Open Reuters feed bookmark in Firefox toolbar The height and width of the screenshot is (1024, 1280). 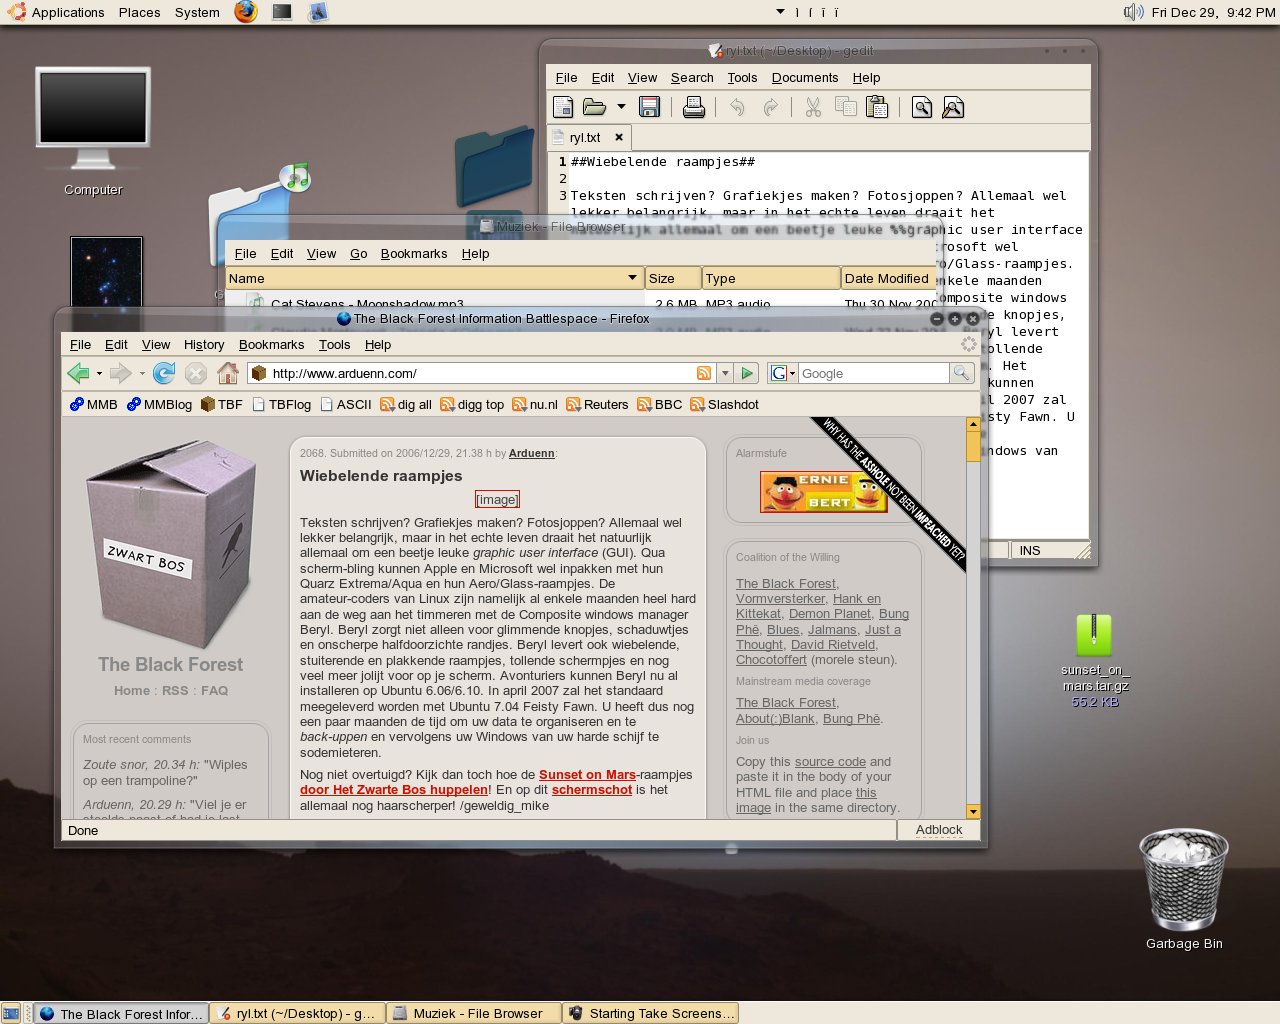point(597,404)
